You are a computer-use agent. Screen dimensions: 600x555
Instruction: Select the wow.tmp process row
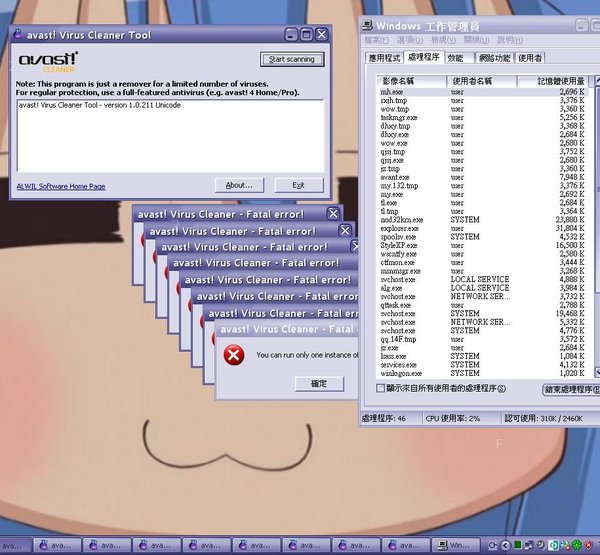point(484,109)
